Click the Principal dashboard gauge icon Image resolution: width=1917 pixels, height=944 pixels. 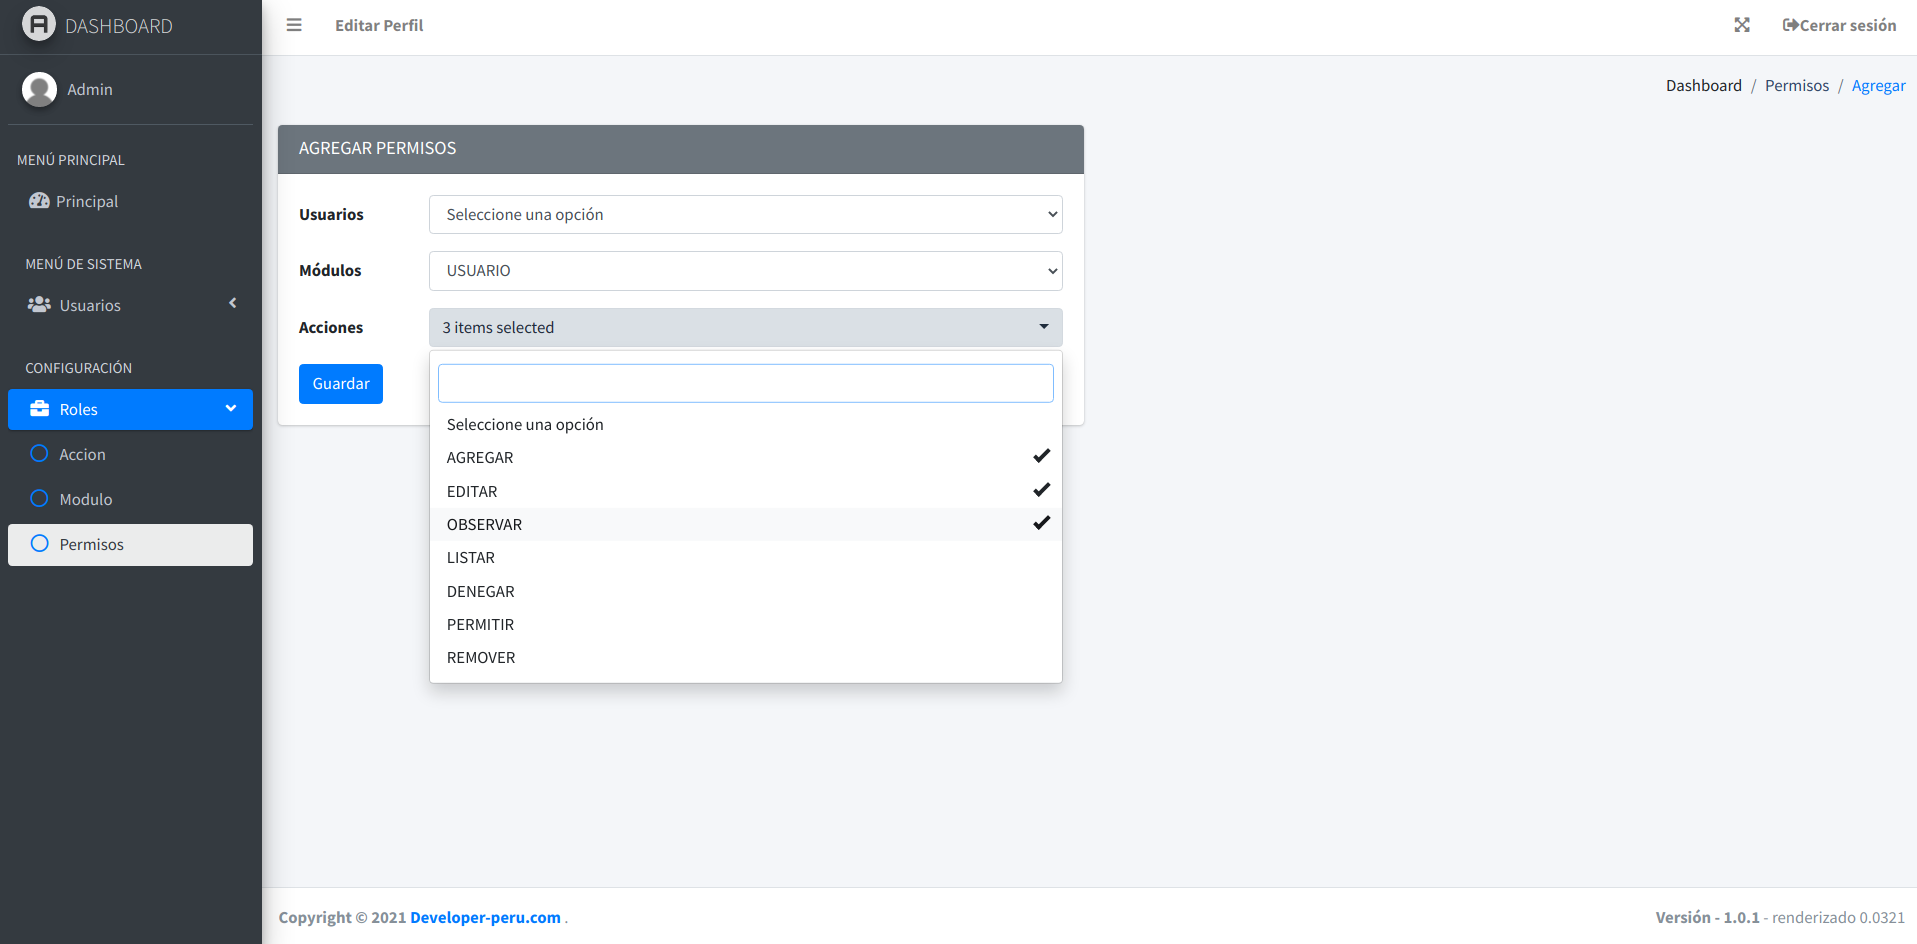tap(39, 201)
